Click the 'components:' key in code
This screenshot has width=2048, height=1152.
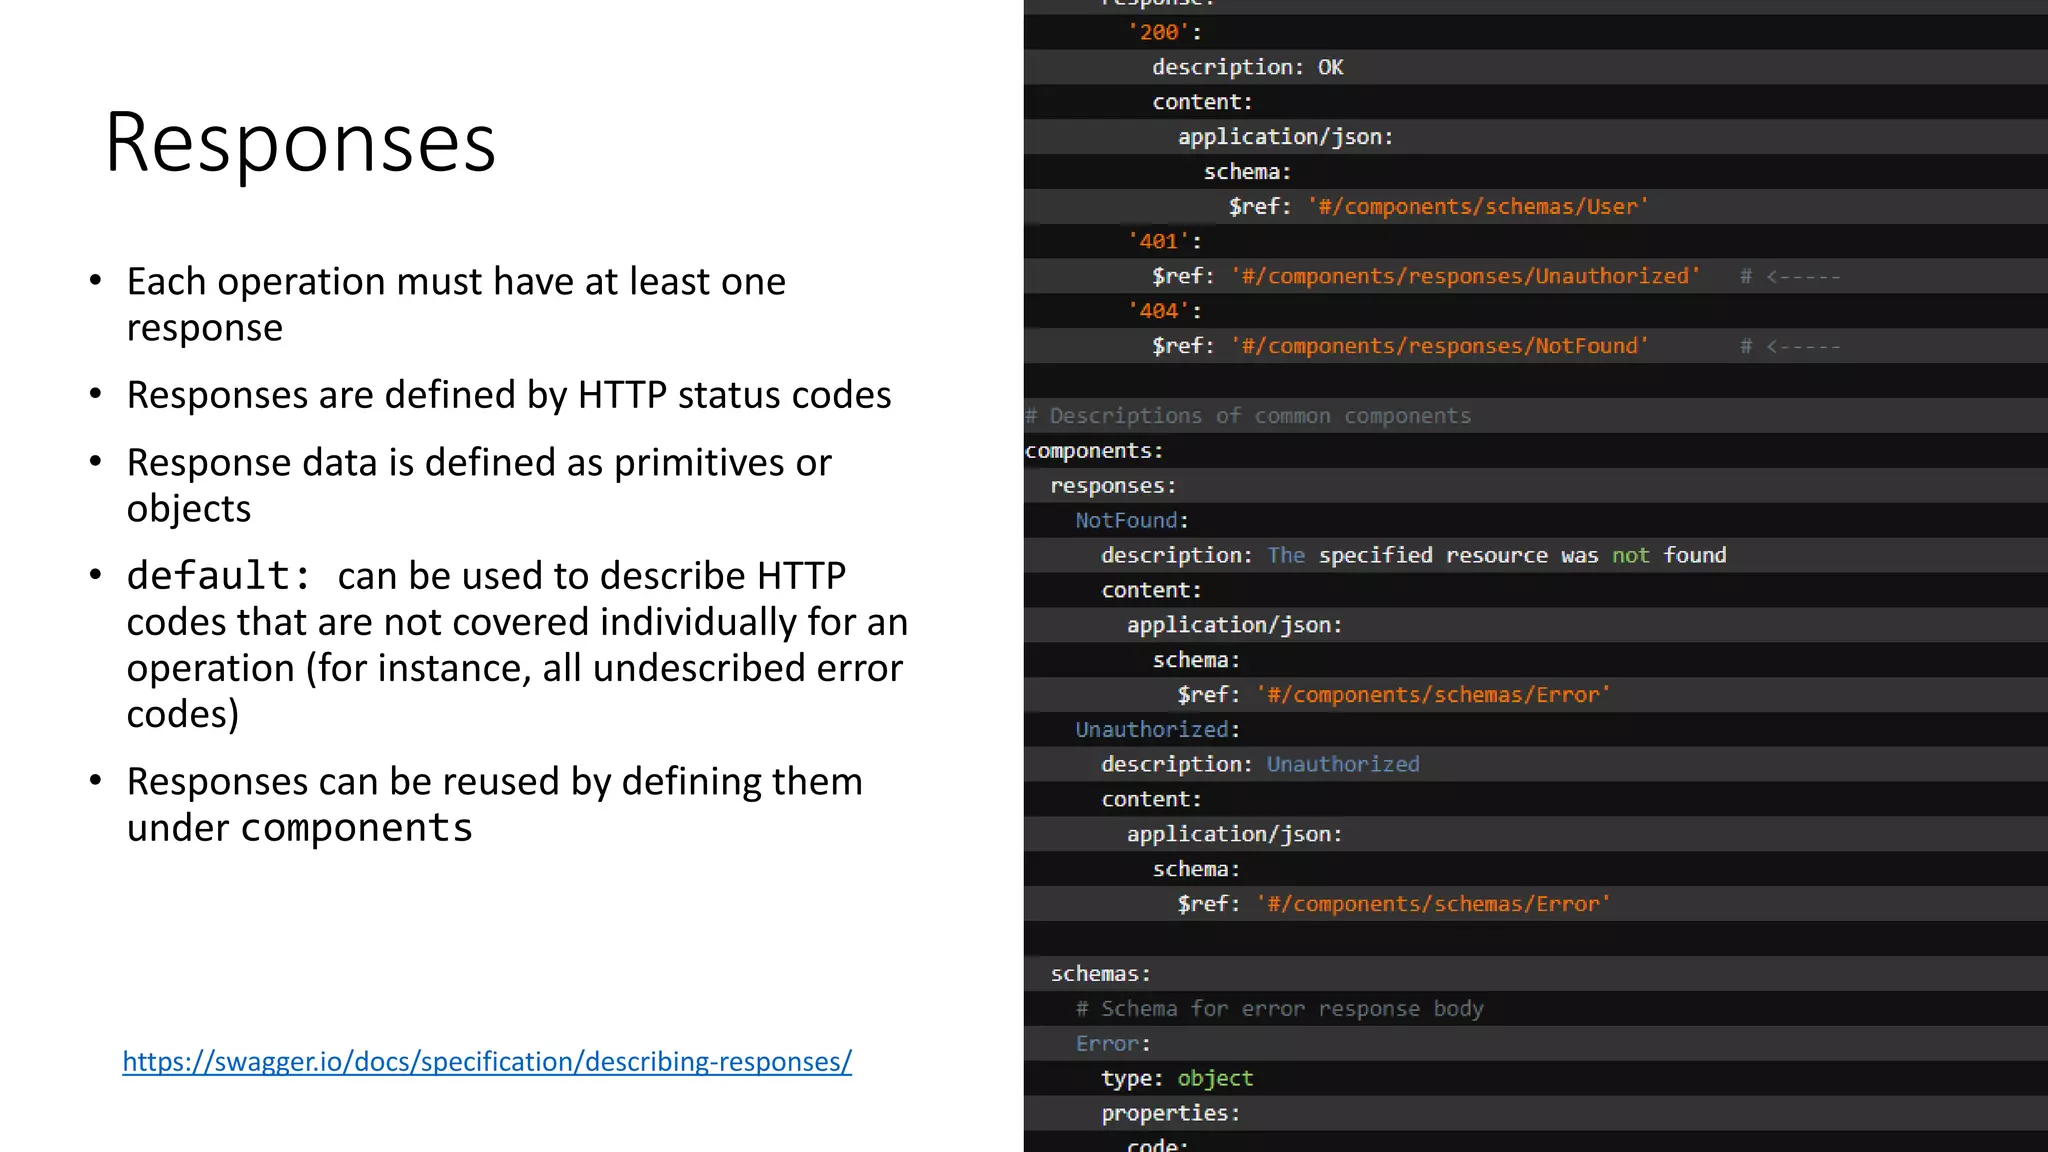1094,451
